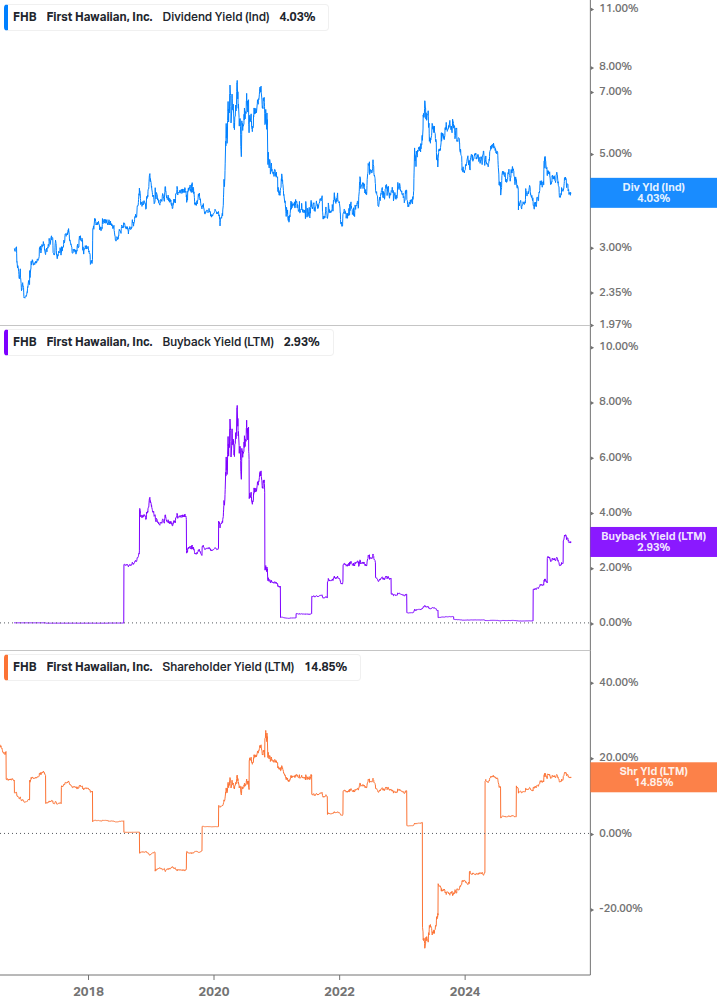Click the 8.00% tick on dividend yield axis

[x=615, y=67]
